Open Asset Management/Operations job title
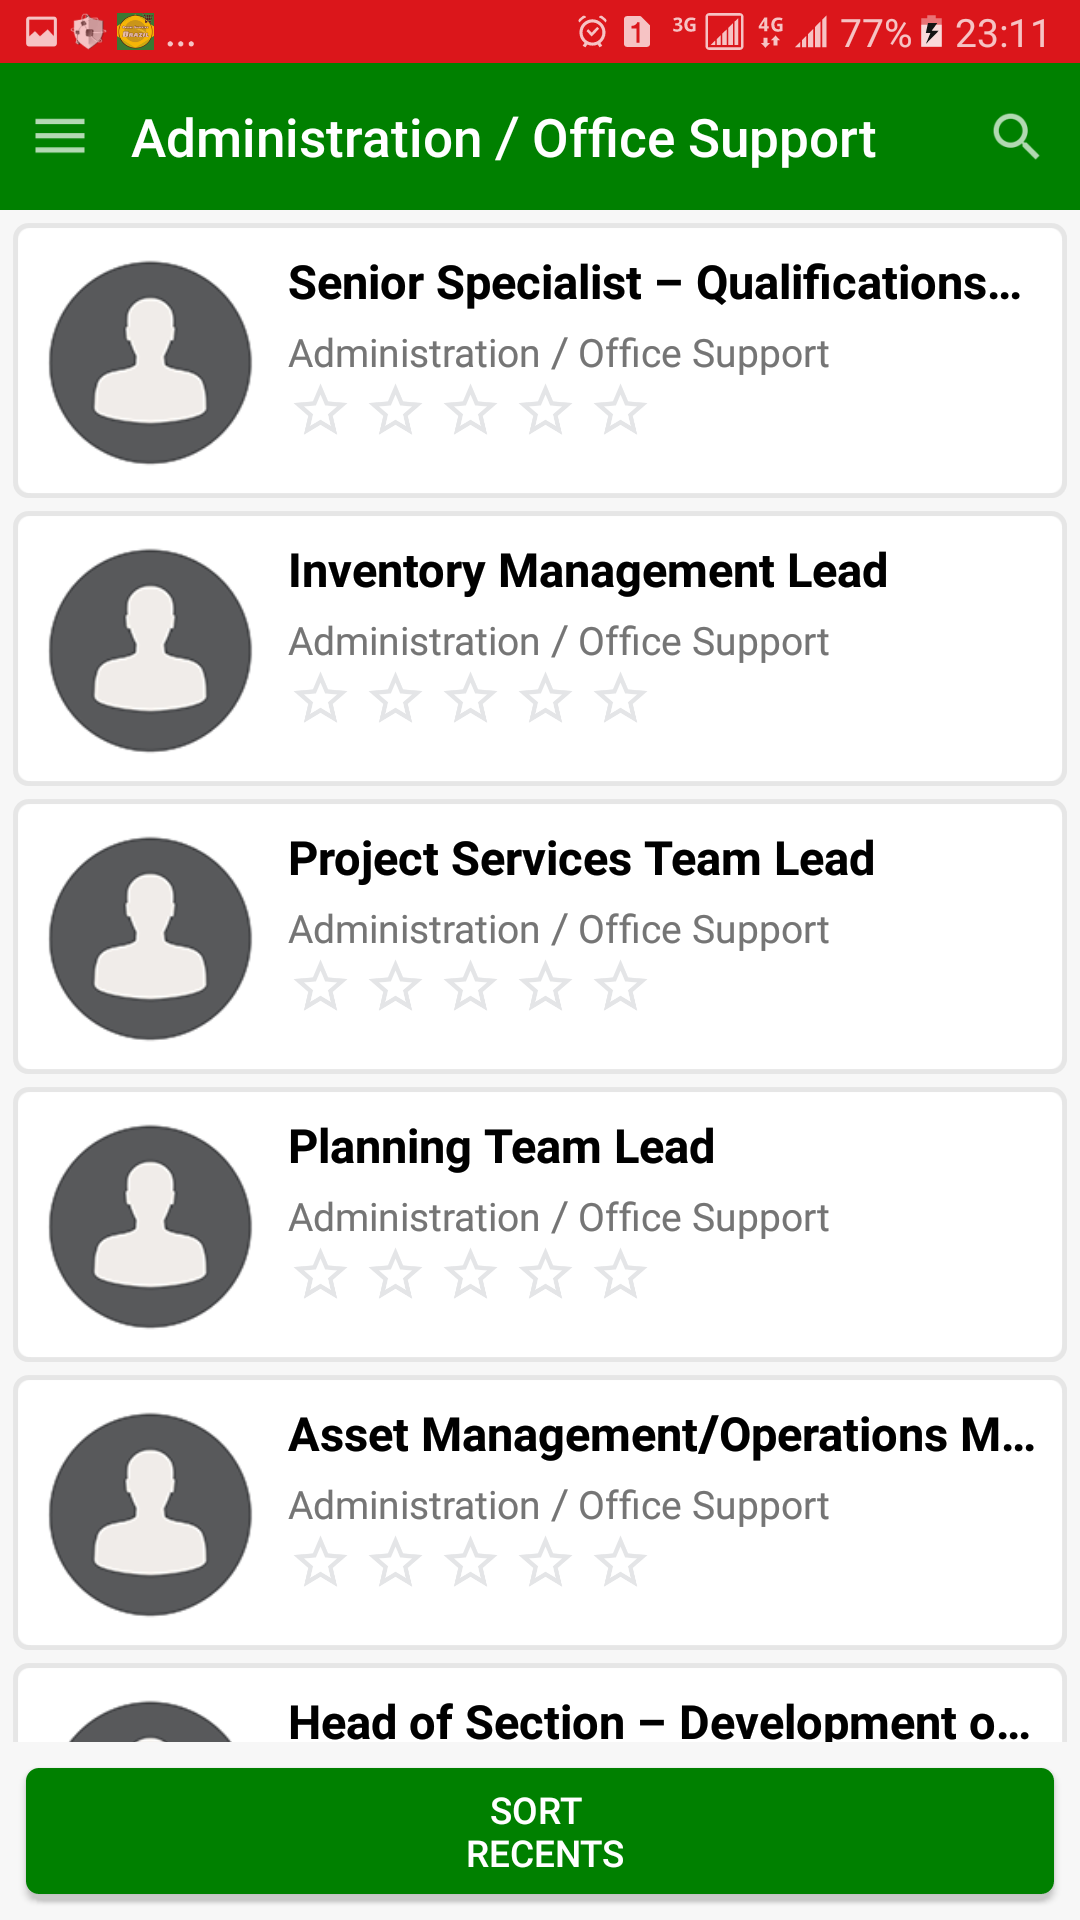 point(661,1436)
